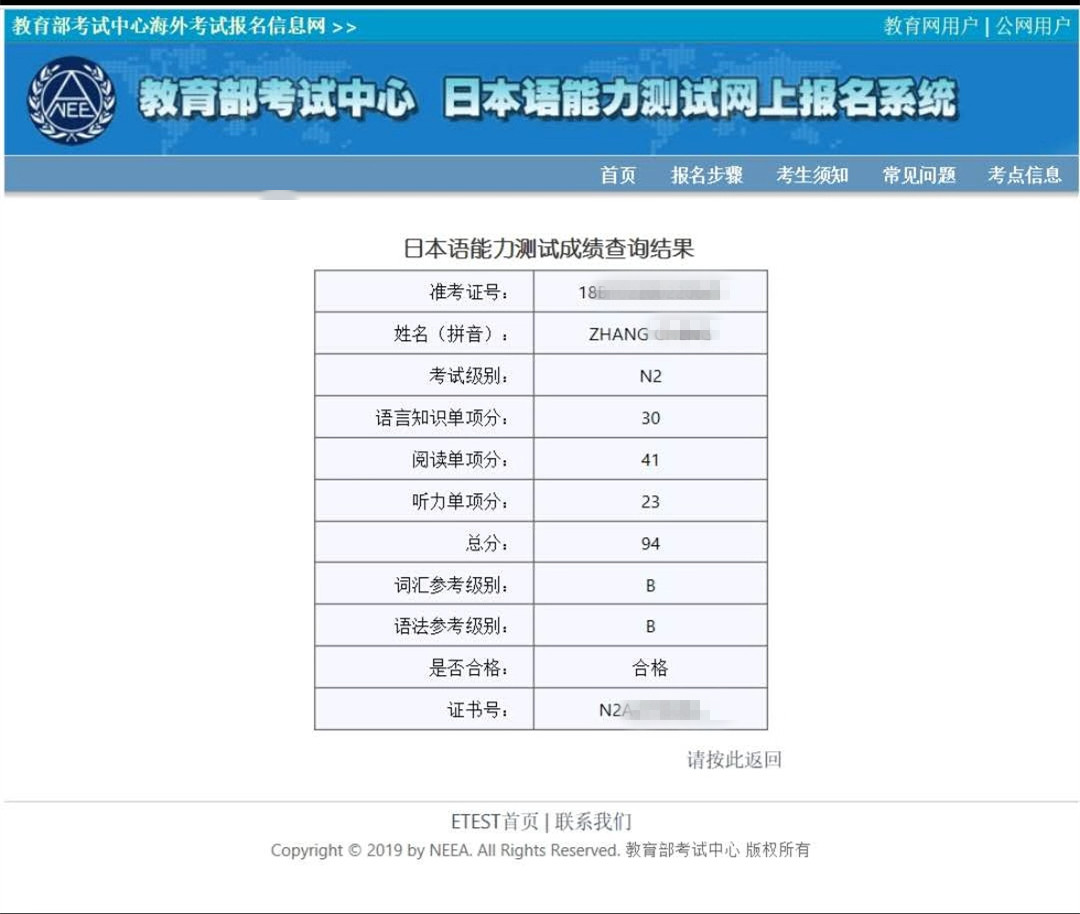1080x914 pixels.
Task: Click the NEEA logo emblem
Action: pyautogui.click(x=71, y=100)
